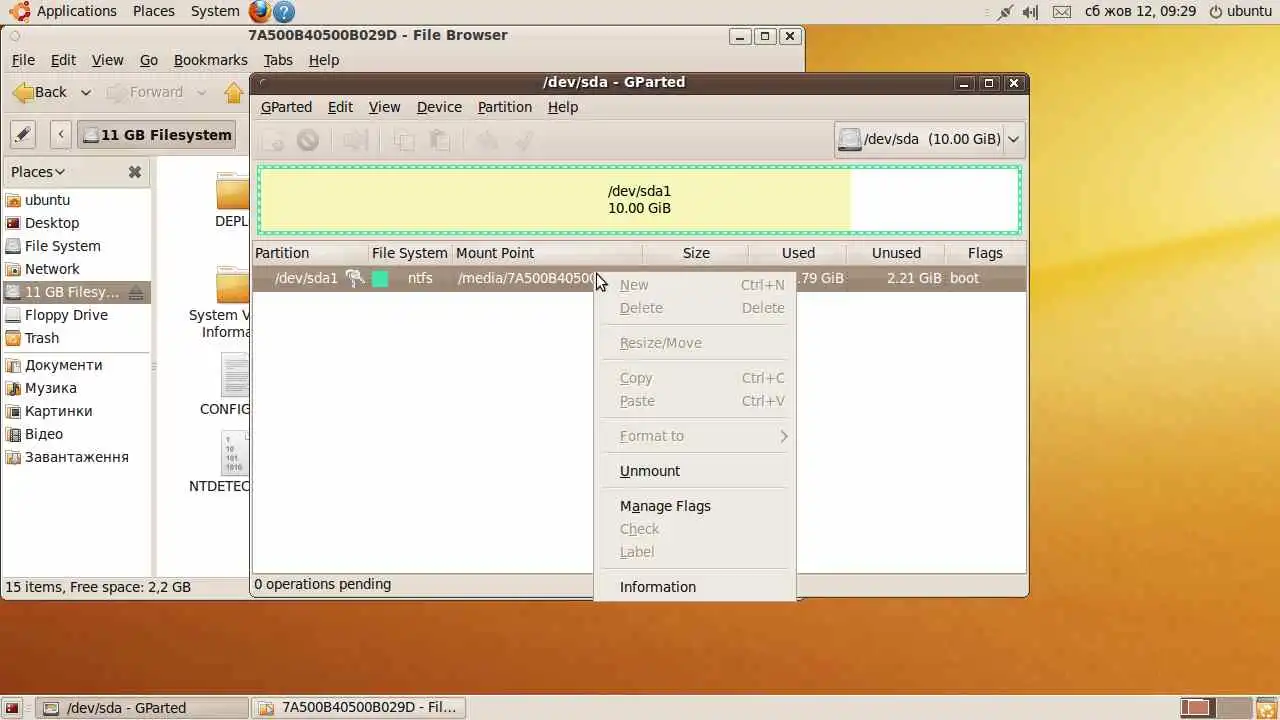
Task: Click the Delete partition toolbar icon in GParted
Action: 308,140
